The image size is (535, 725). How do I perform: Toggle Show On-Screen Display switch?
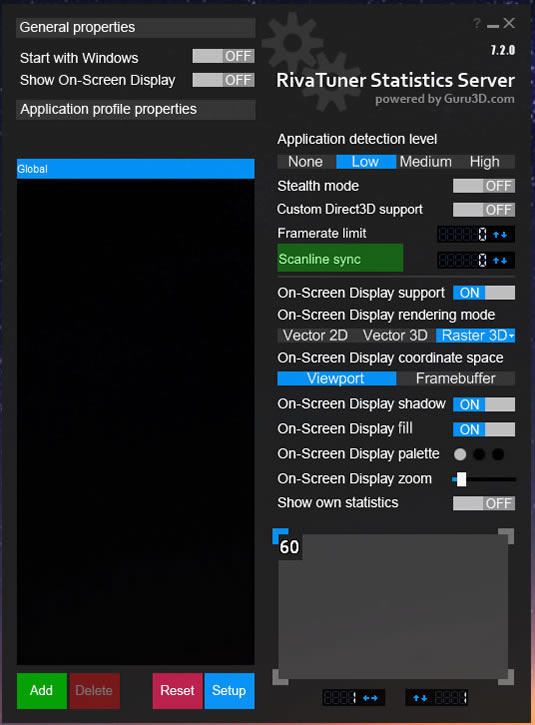point(223,80)
